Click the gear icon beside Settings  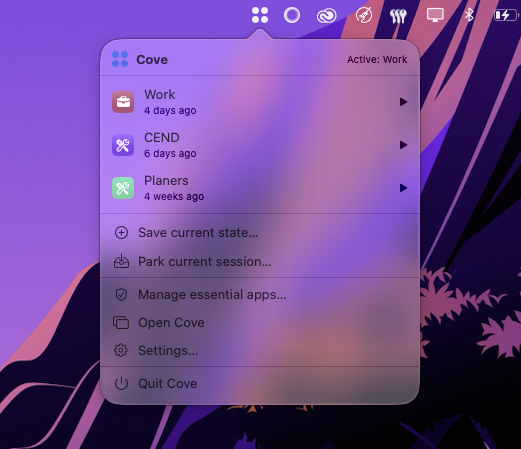(x=121, y=350)
